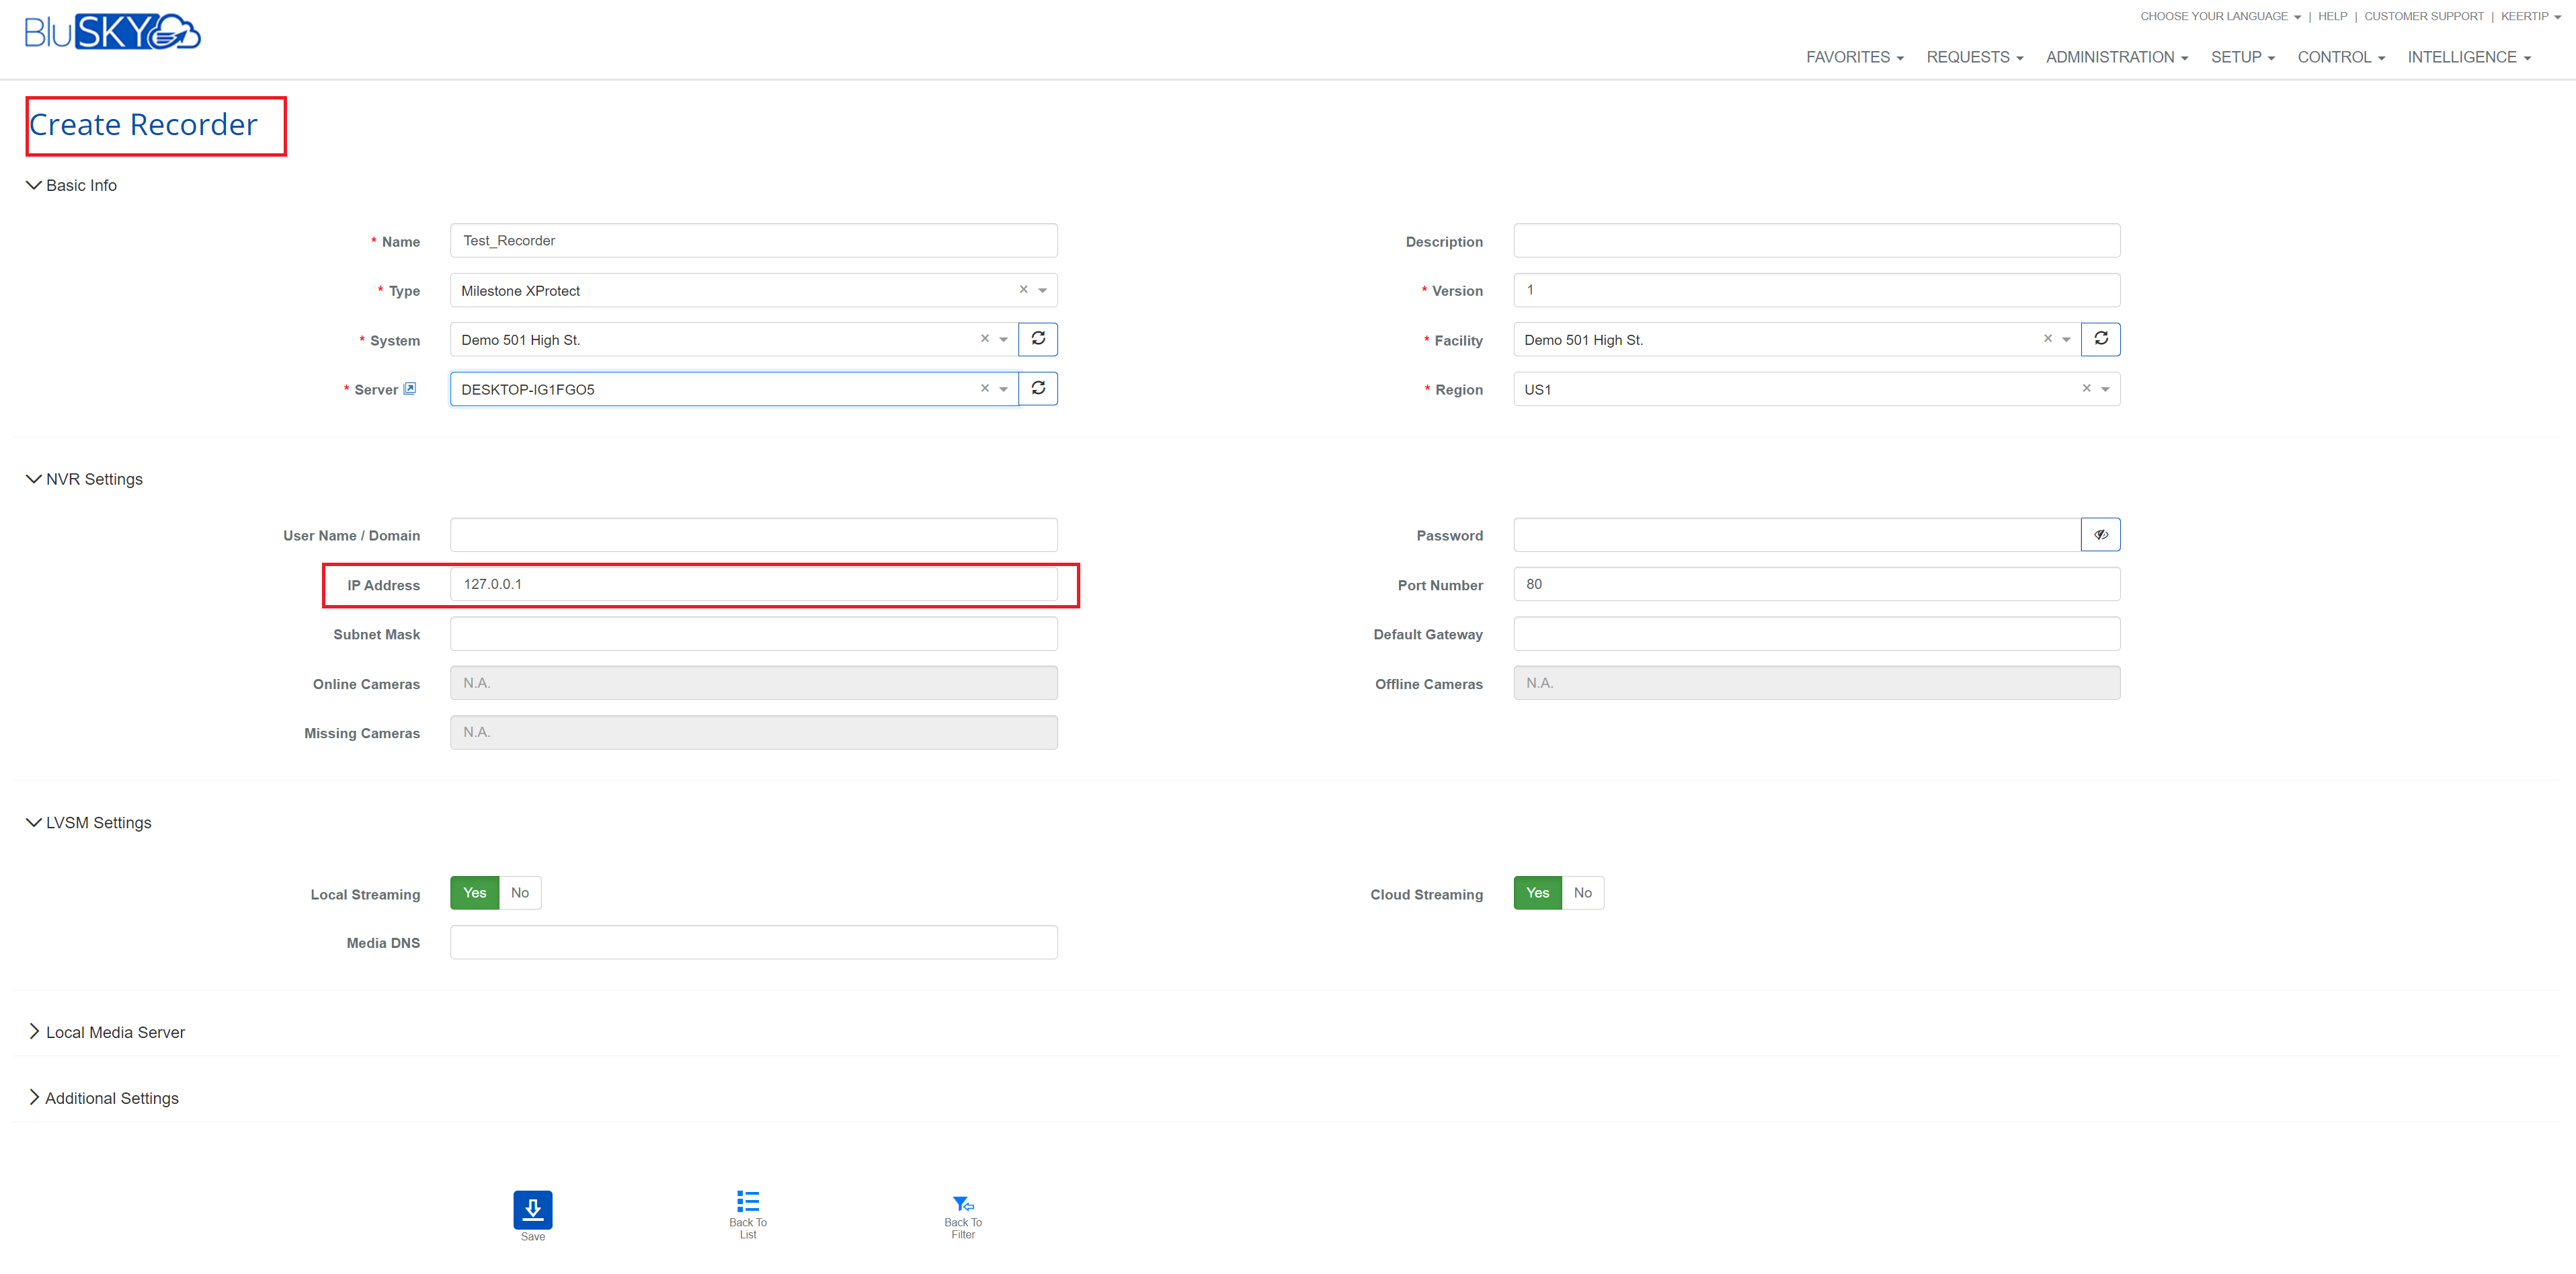Open the Region dropdown
2576x1274 pixels.
pos(2105,389)
